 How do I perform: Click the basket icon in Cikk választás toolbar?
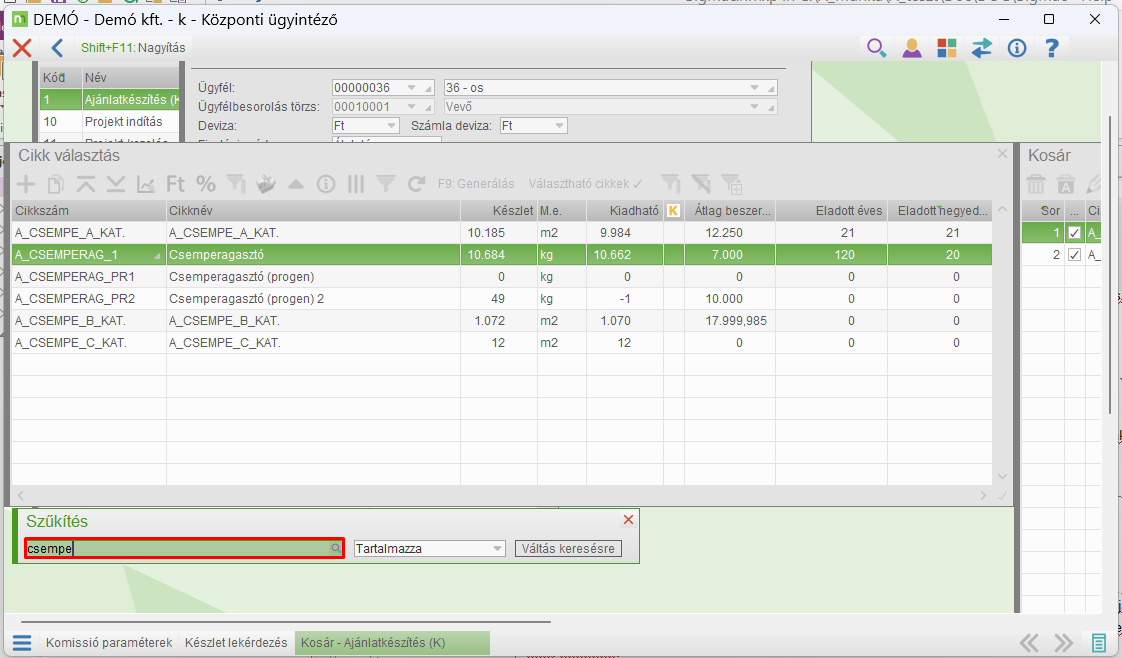(x=266, y=184)
